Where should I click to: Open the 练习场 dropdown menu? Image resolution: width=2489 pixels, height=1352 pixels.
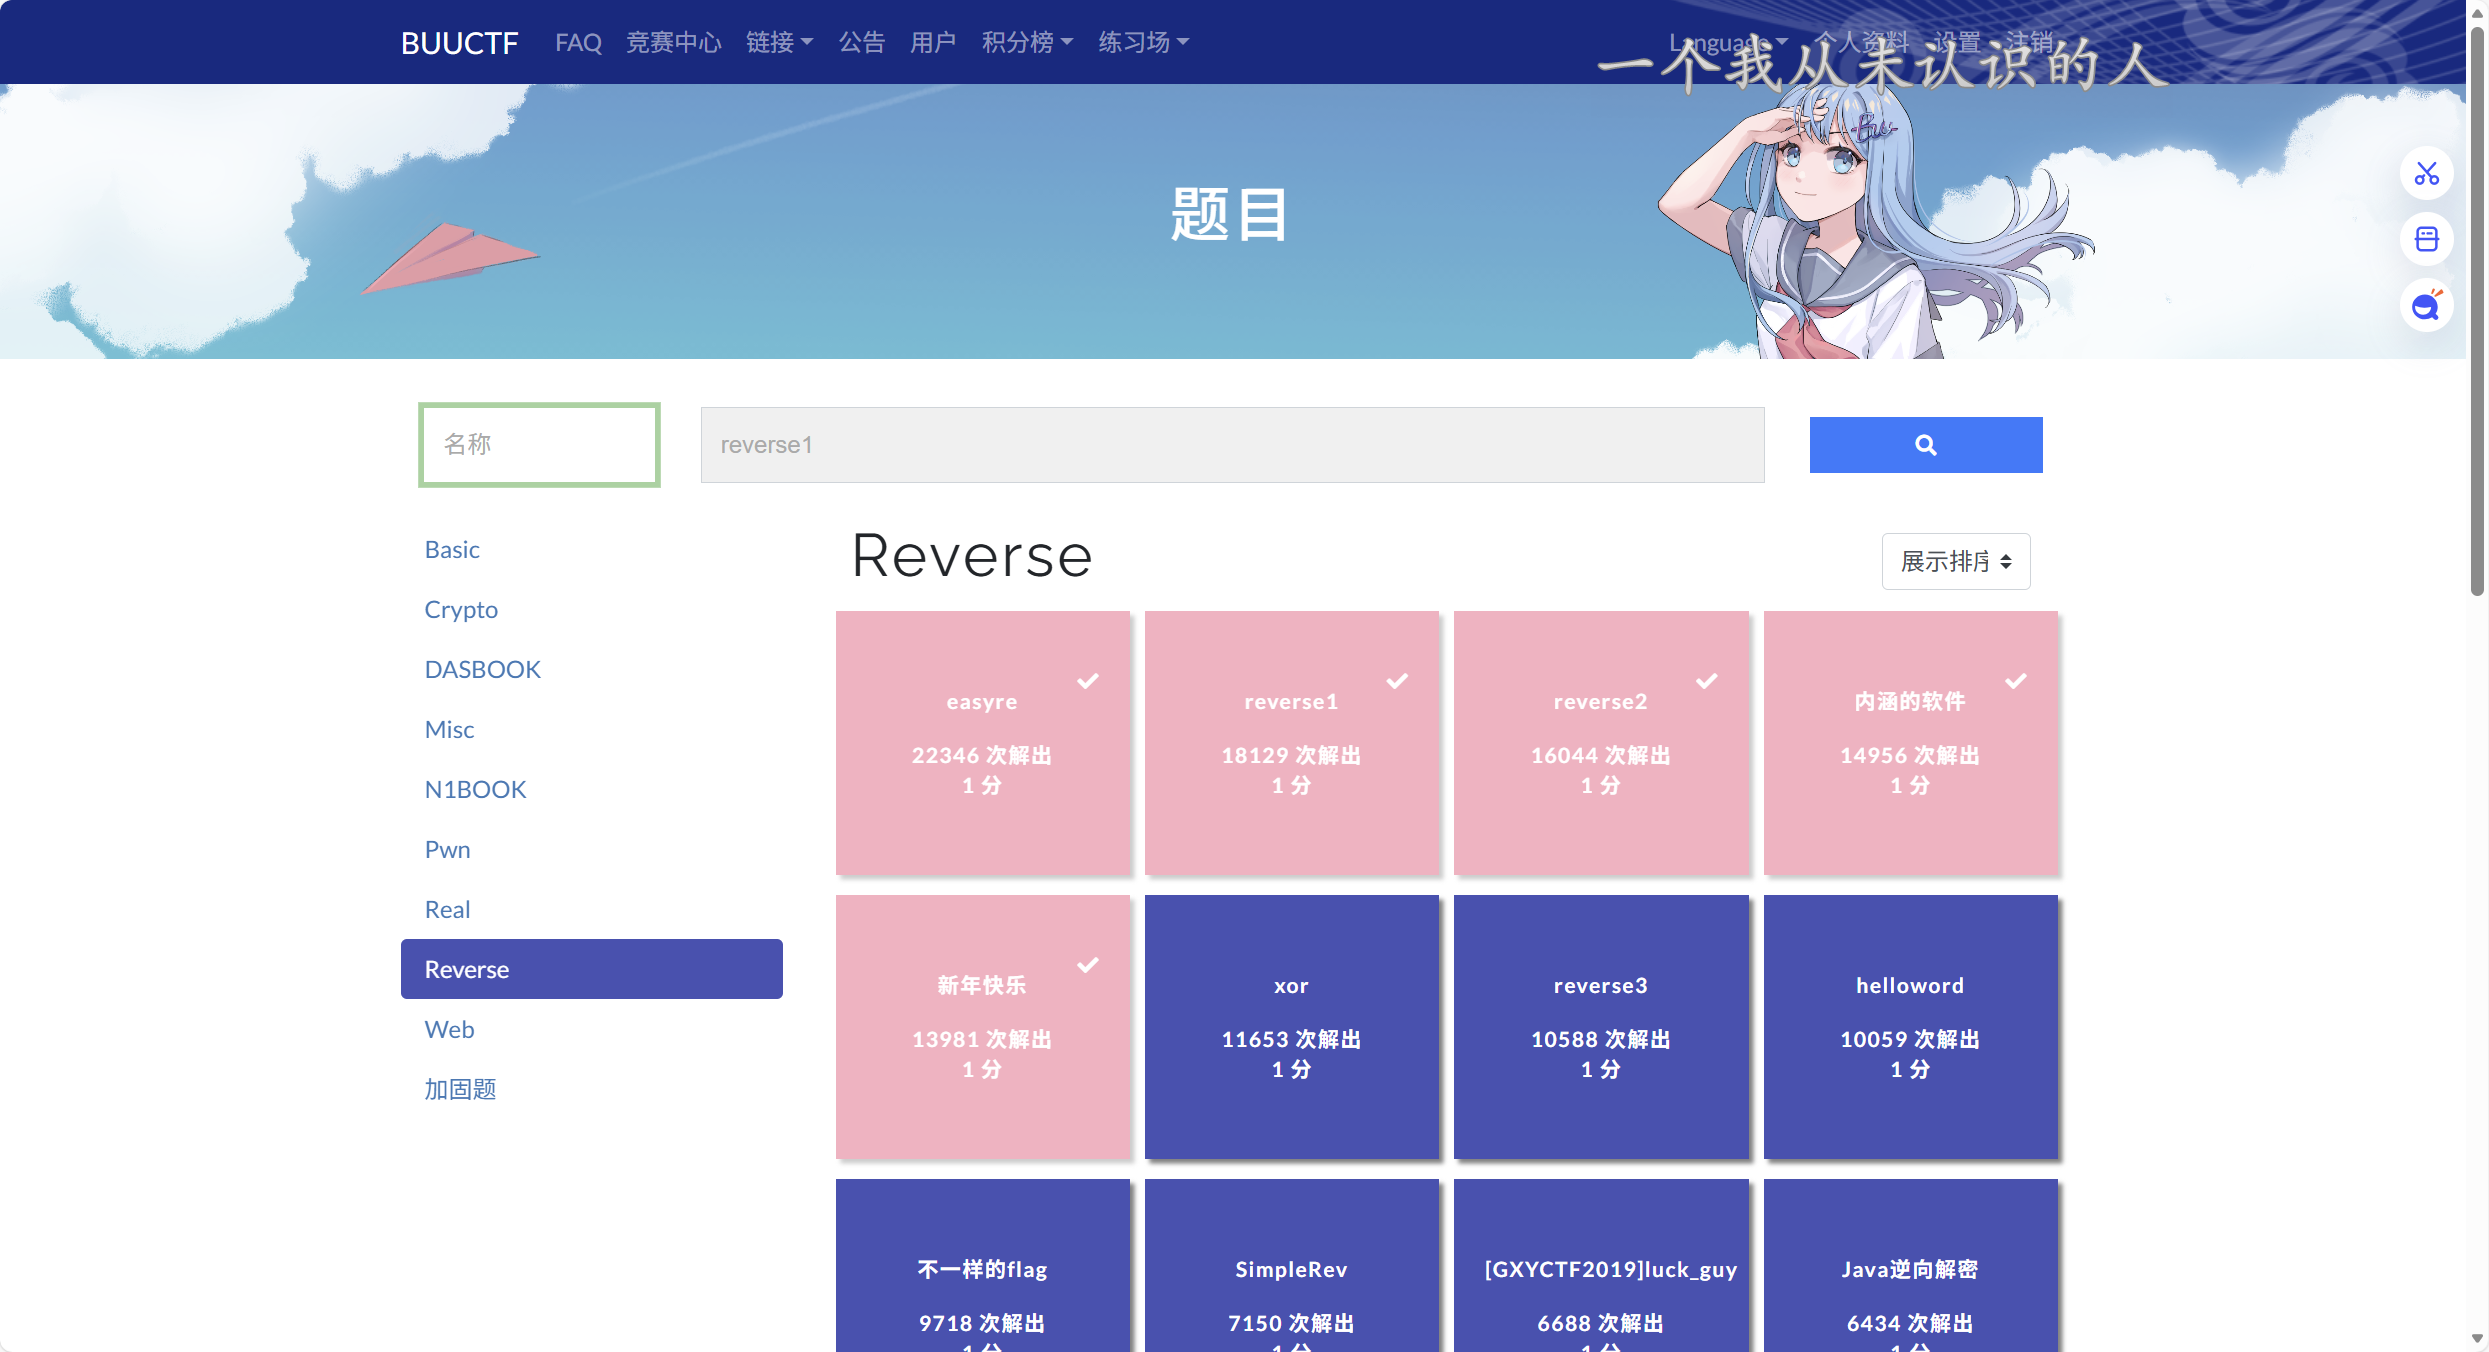[1143, 42]
